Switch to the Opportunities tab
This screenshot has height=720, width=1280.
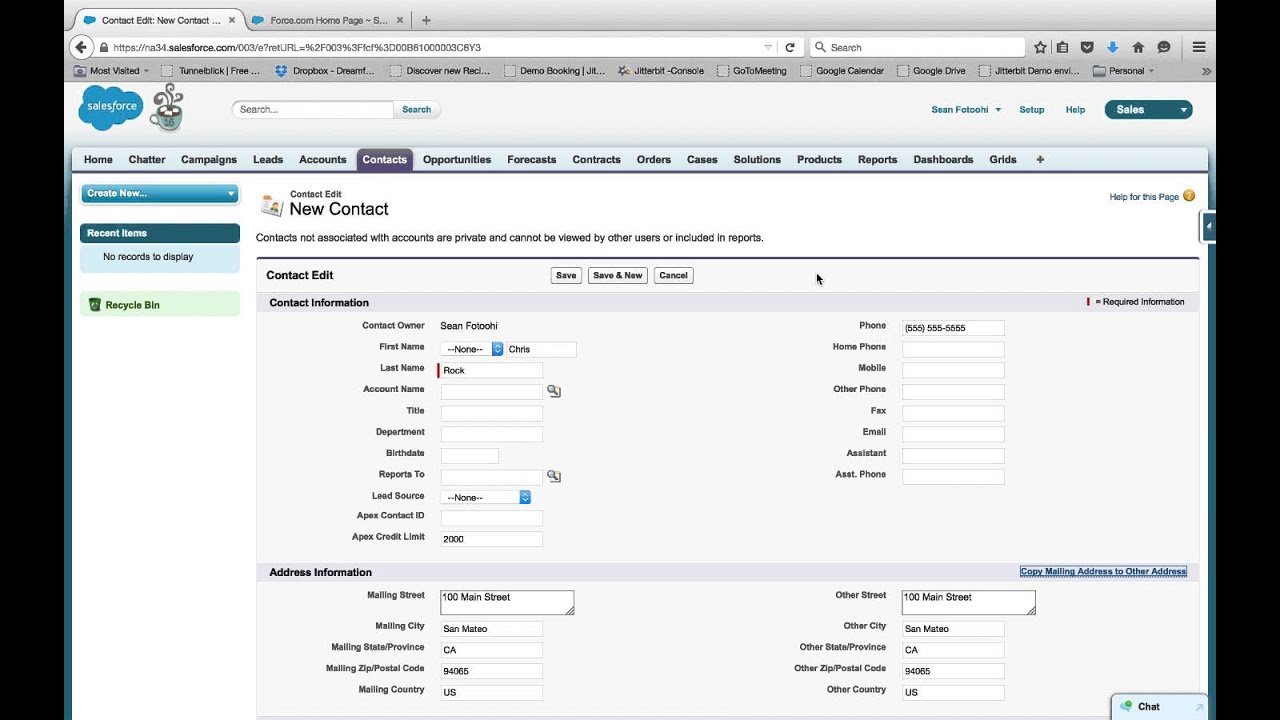457,160
